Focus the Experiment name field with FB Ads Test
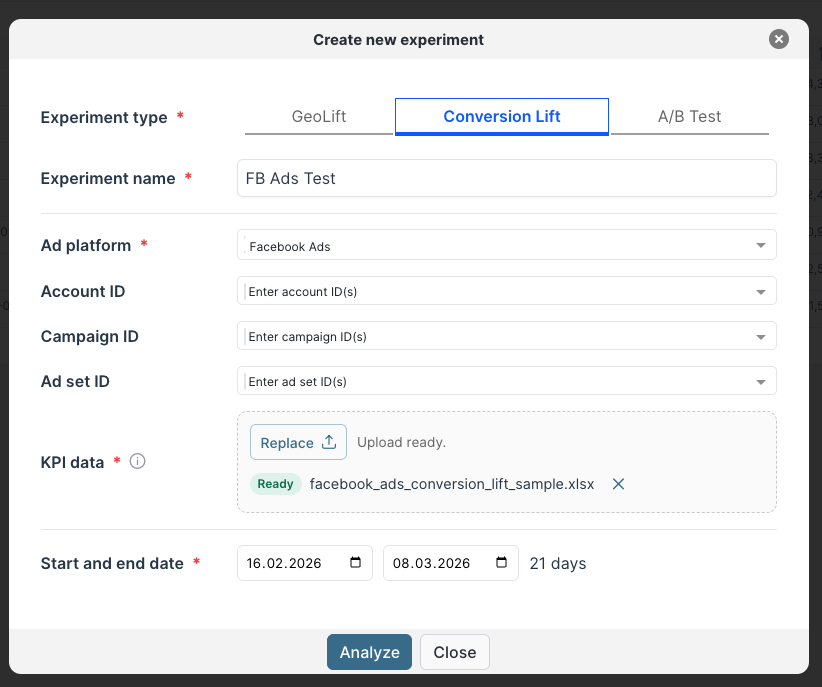 coord(506,178)
